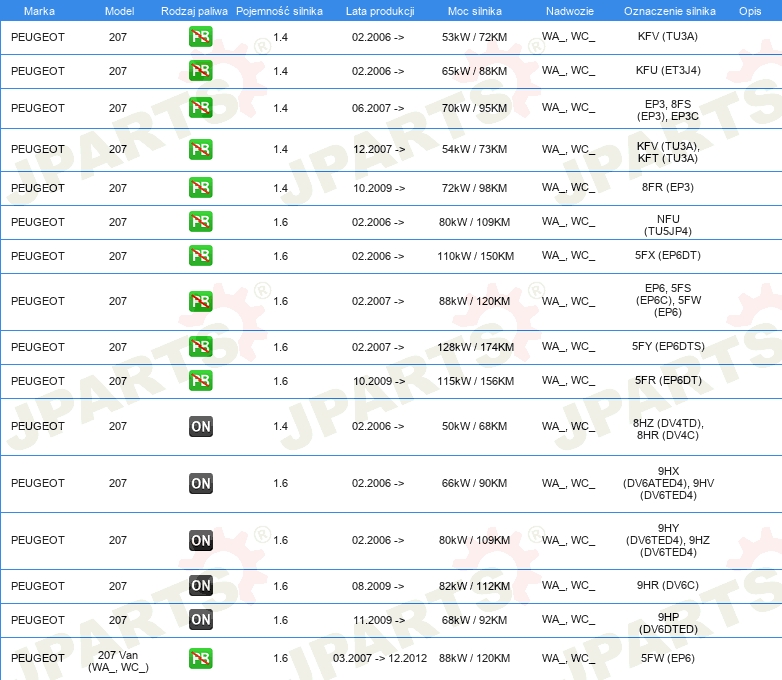Click the Opis column header
Image resolution: width=782 pixels, height=680 pixels.
[750, 11]
